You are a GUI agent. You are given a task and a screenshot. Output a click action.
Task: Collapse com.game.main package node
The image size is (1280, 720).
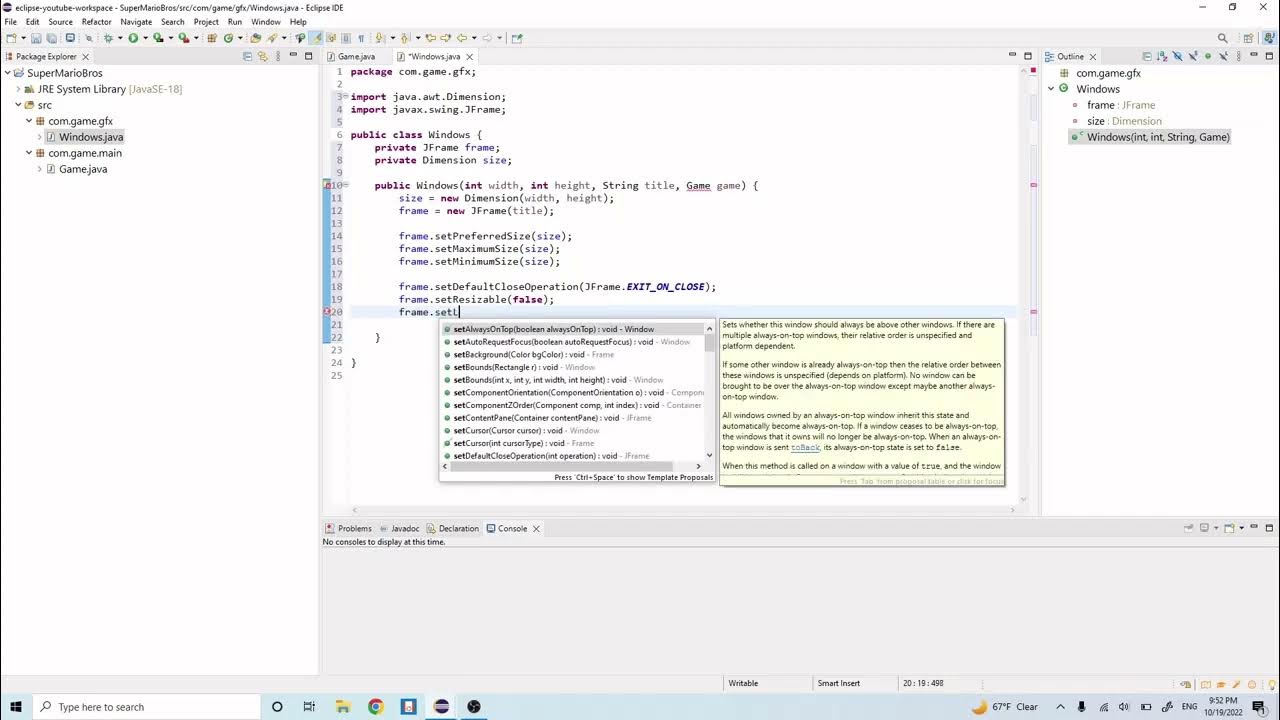(x=29, y=153)
